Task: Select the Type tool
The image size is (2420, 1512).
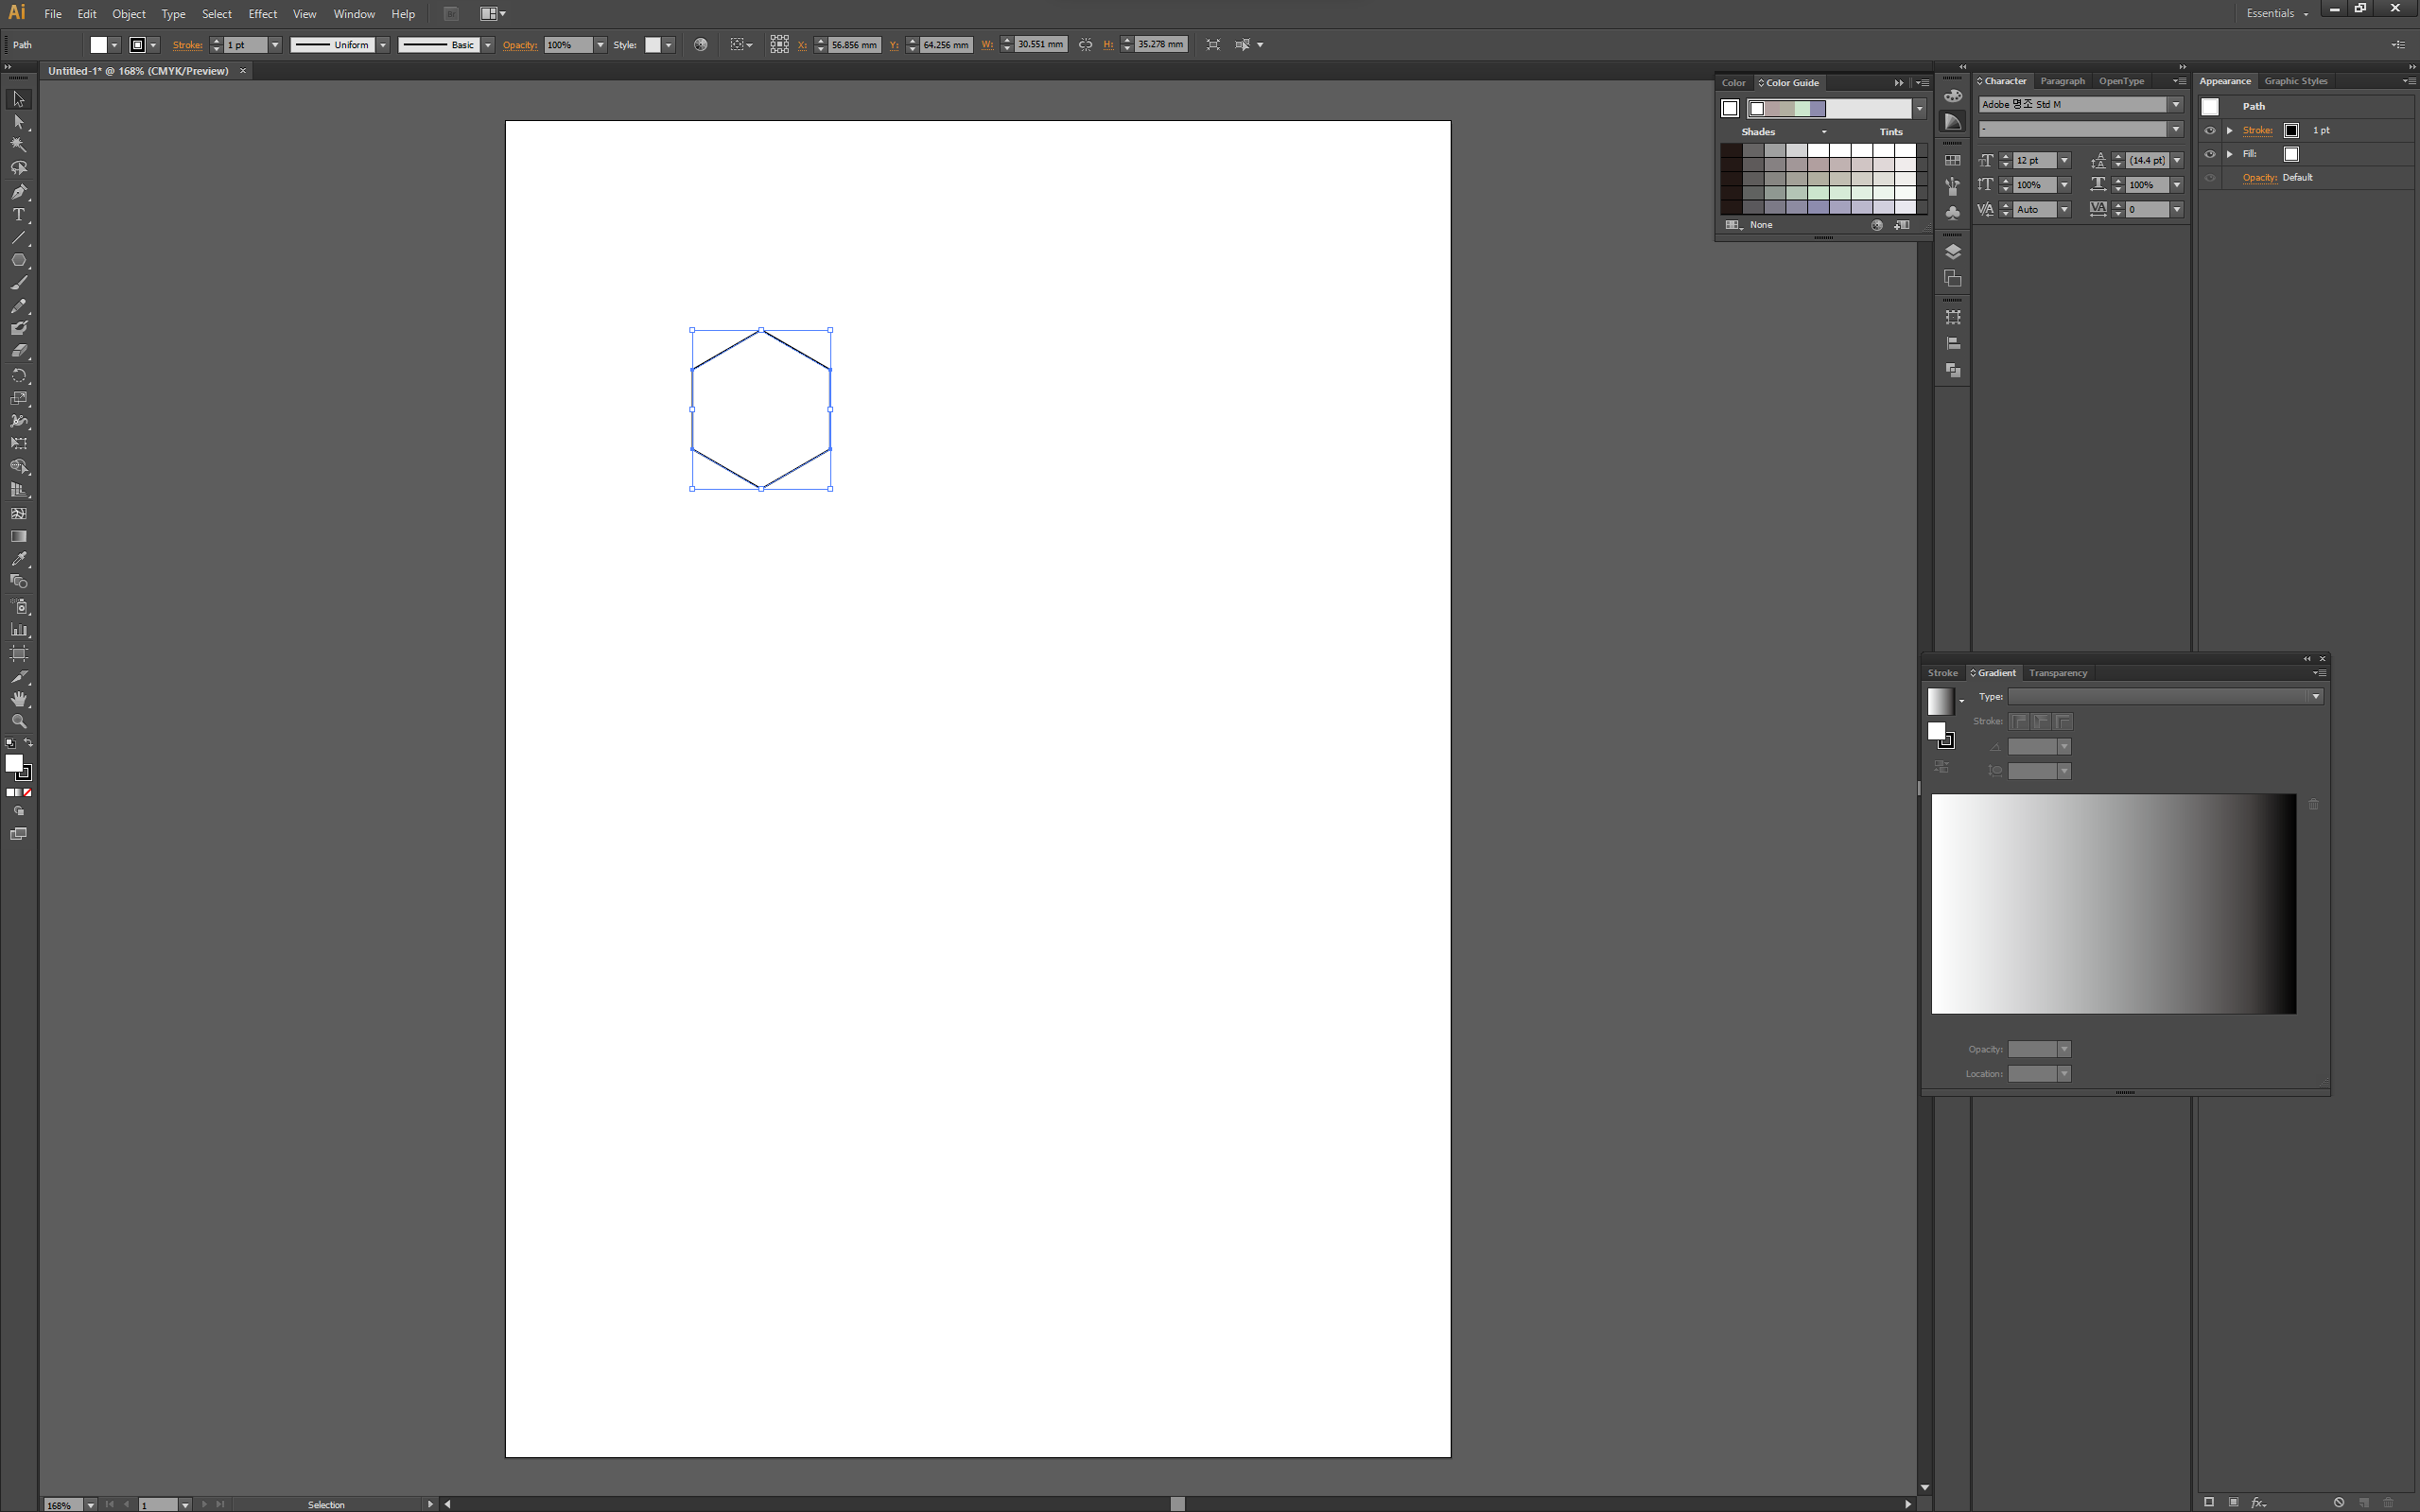Action: [x=18, y=214]
